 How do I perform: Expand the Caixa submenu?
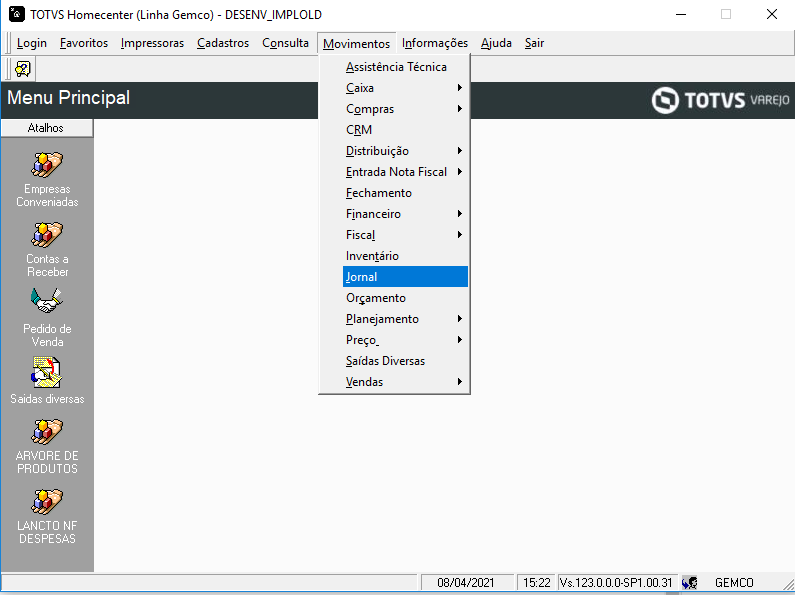tap(405, 88)
